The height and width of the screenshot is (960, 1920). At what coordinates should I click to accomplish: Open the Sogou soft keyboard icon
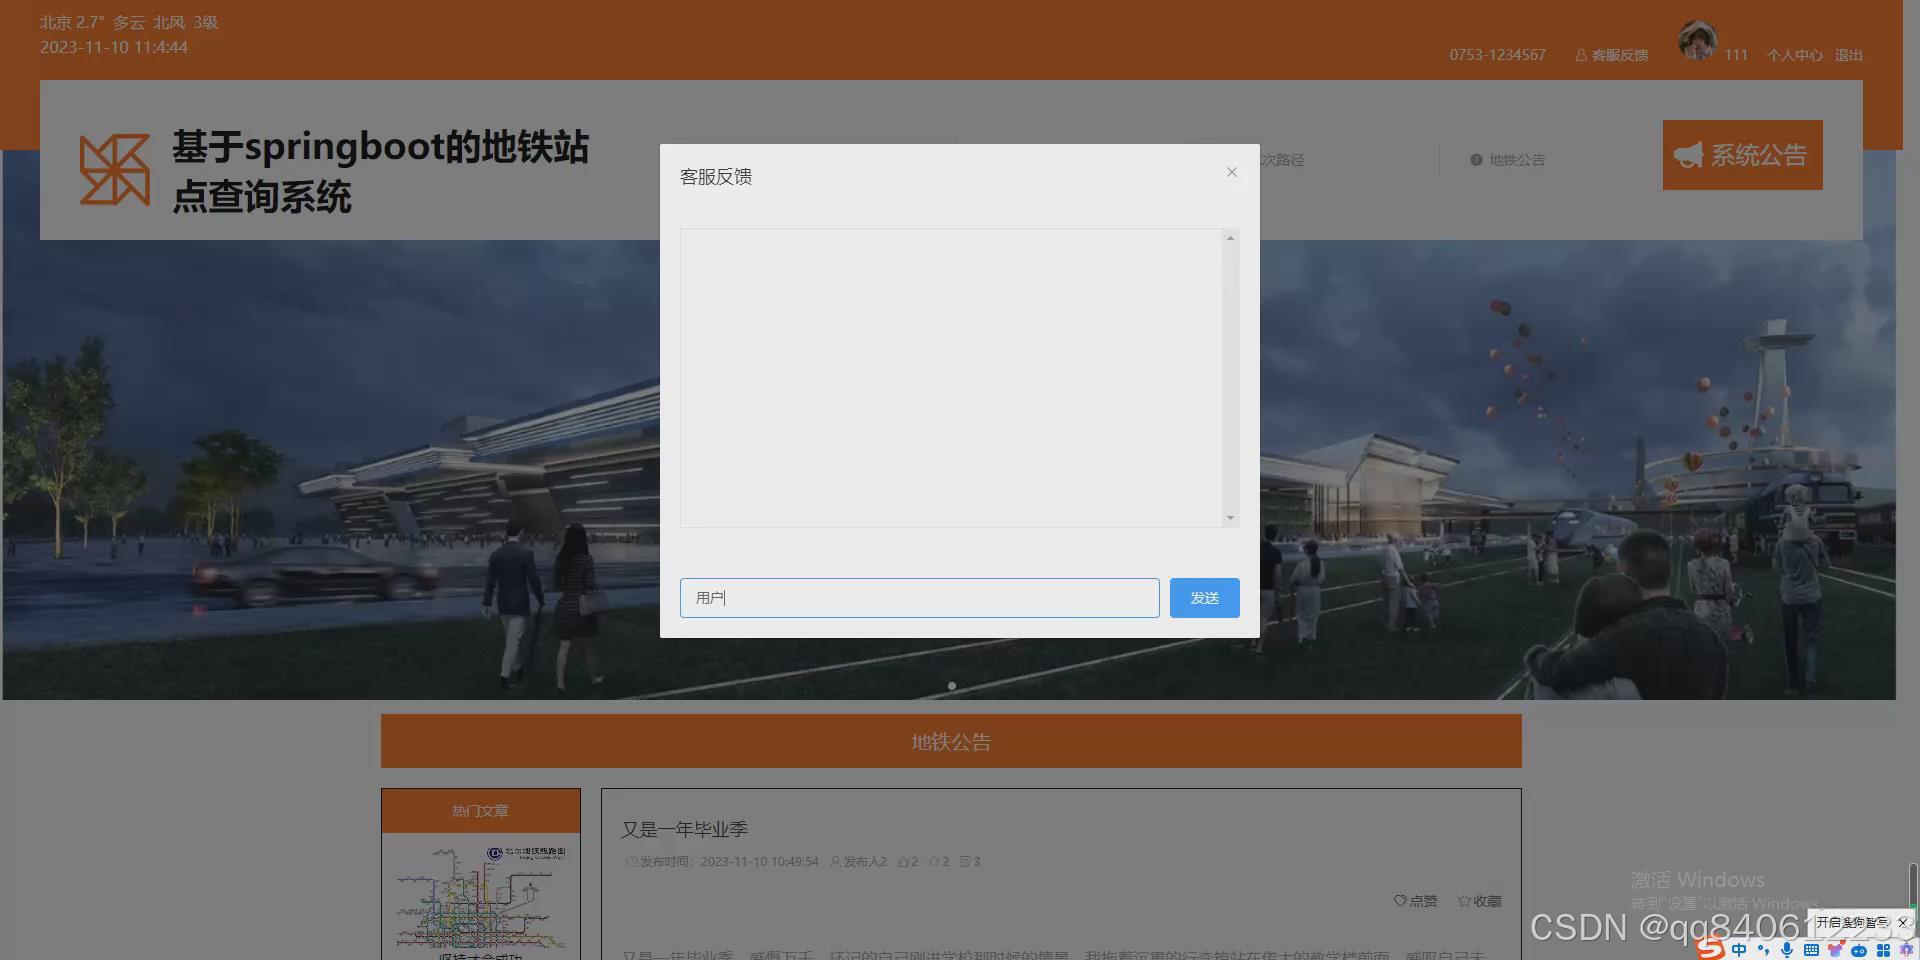(1811, 950)
